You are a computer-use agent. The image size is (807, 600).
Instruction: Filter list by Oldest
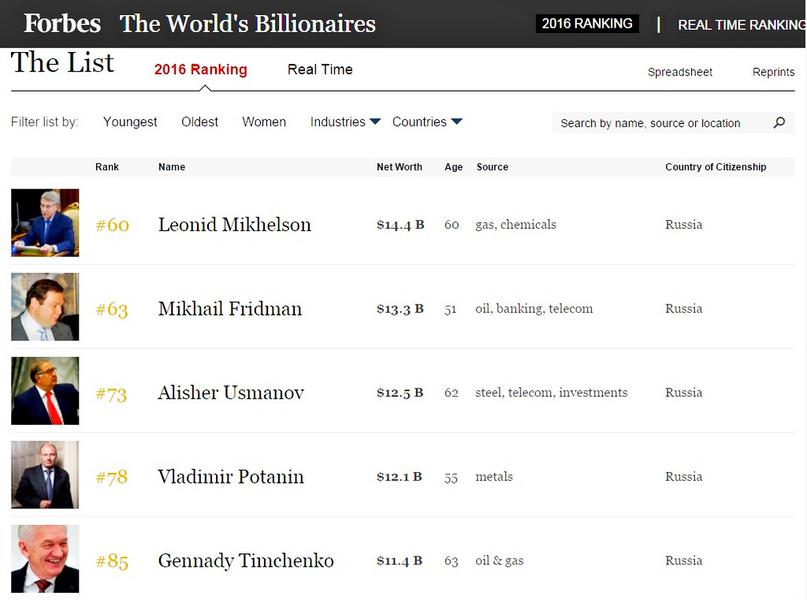pos(200,122)
